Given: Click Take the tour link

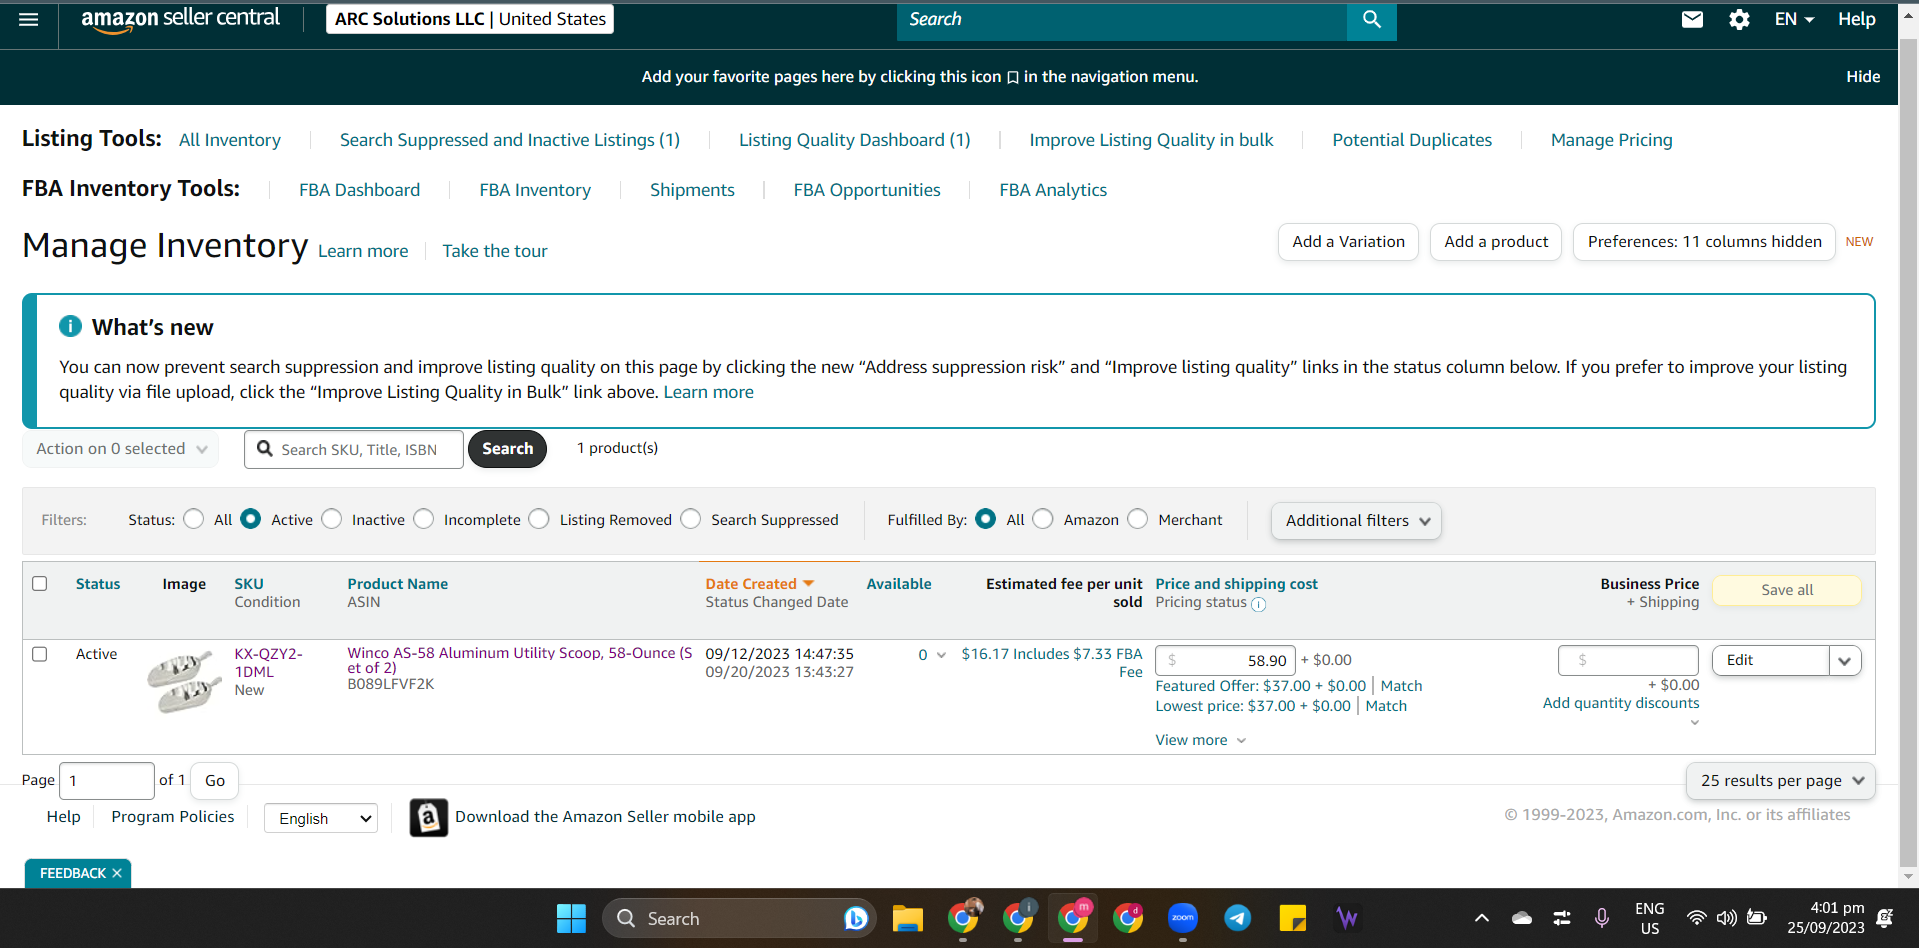Looking at the screenshot, I should tap(495, 251).
